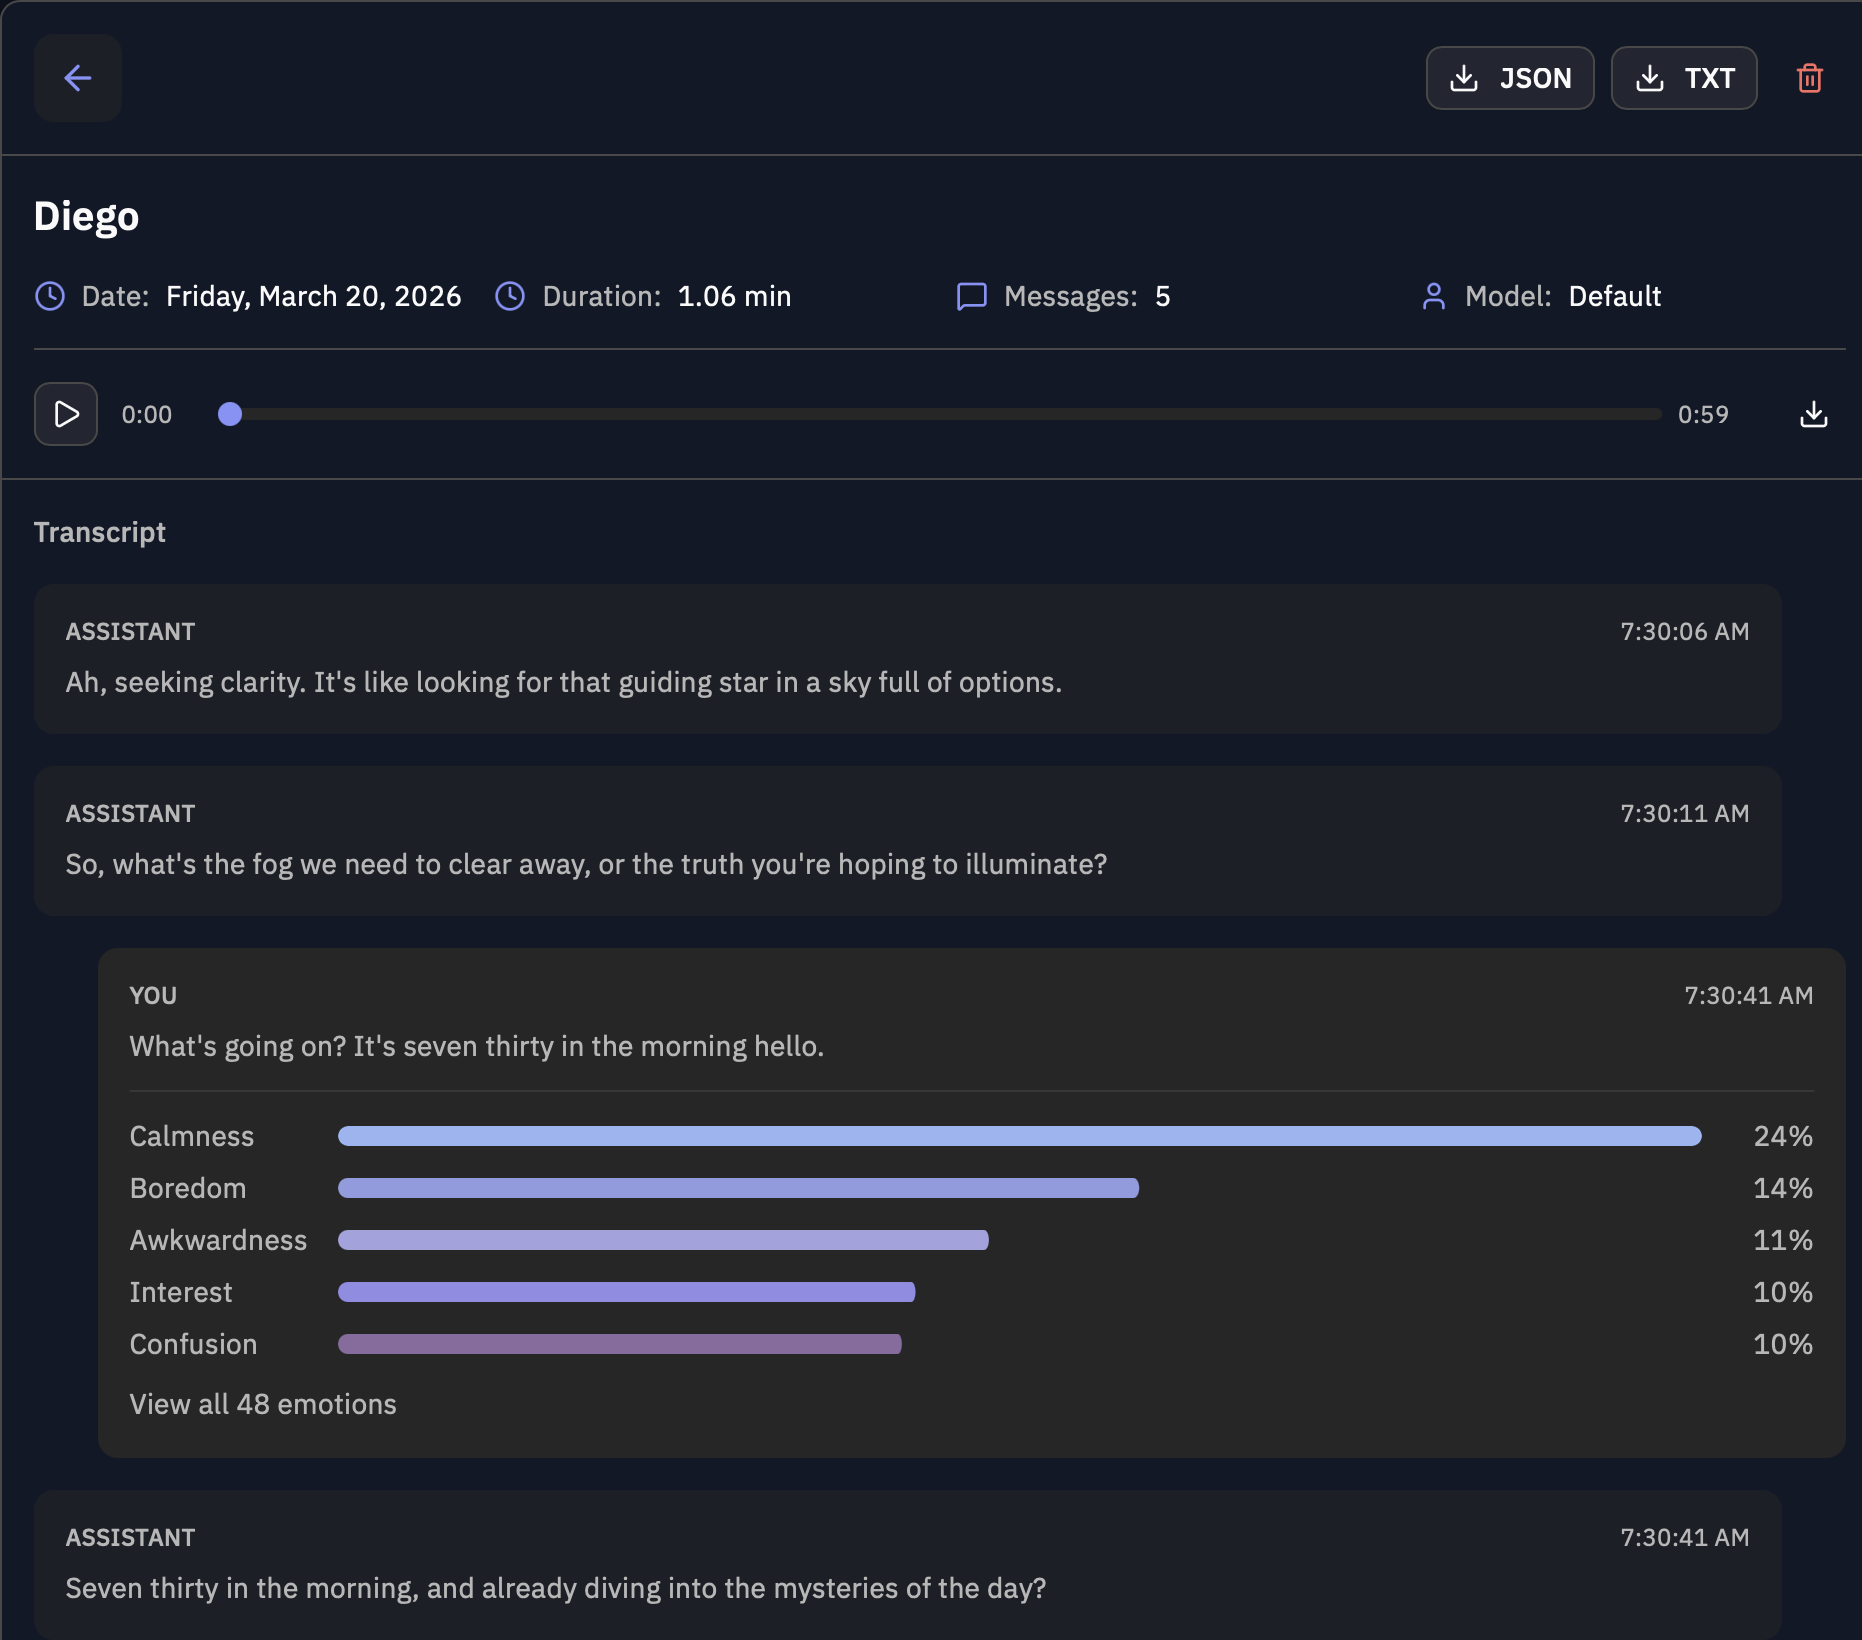This screenshot has height=1640, width=1862.
Task: Click the 'YOU' speaker label
Action: (x=153, y=995)
